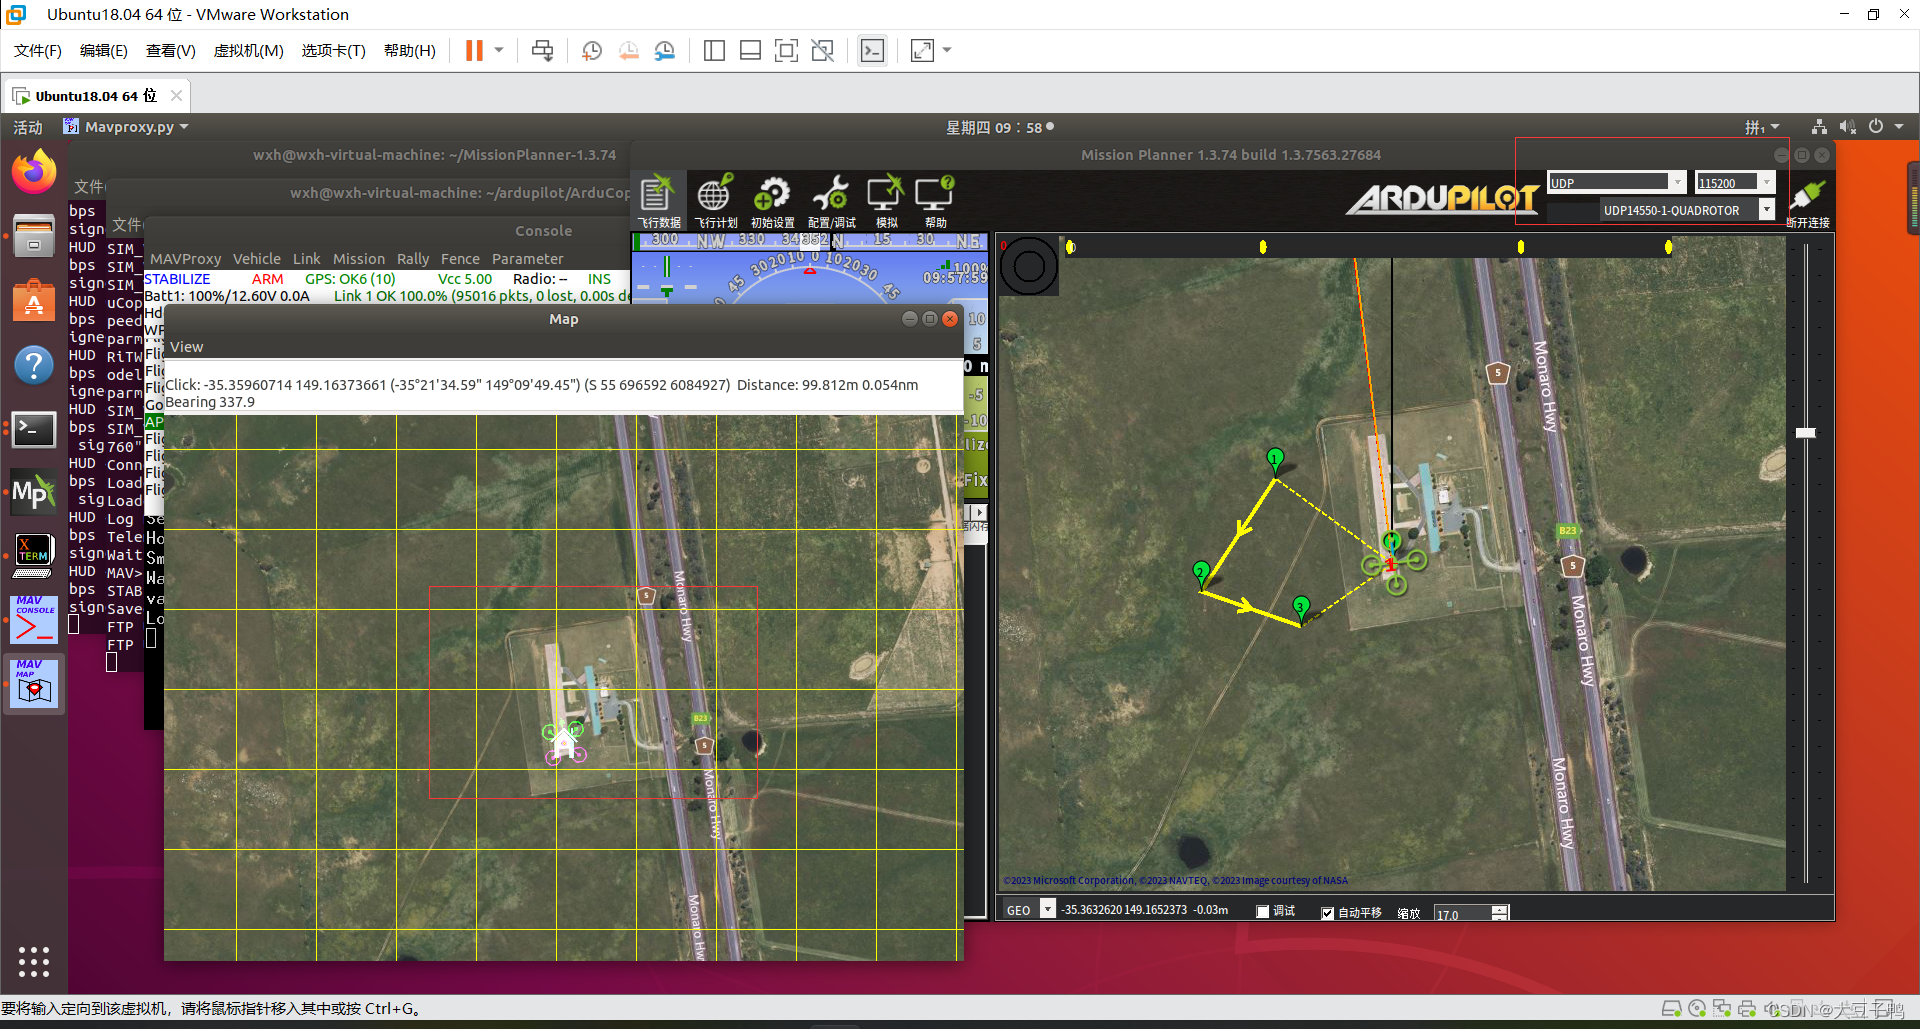Image resolution: width=1920 pixels, height=1029 pixels.
Task: Open the Vehicle menu in Console
Action: (x=257, y=259)
